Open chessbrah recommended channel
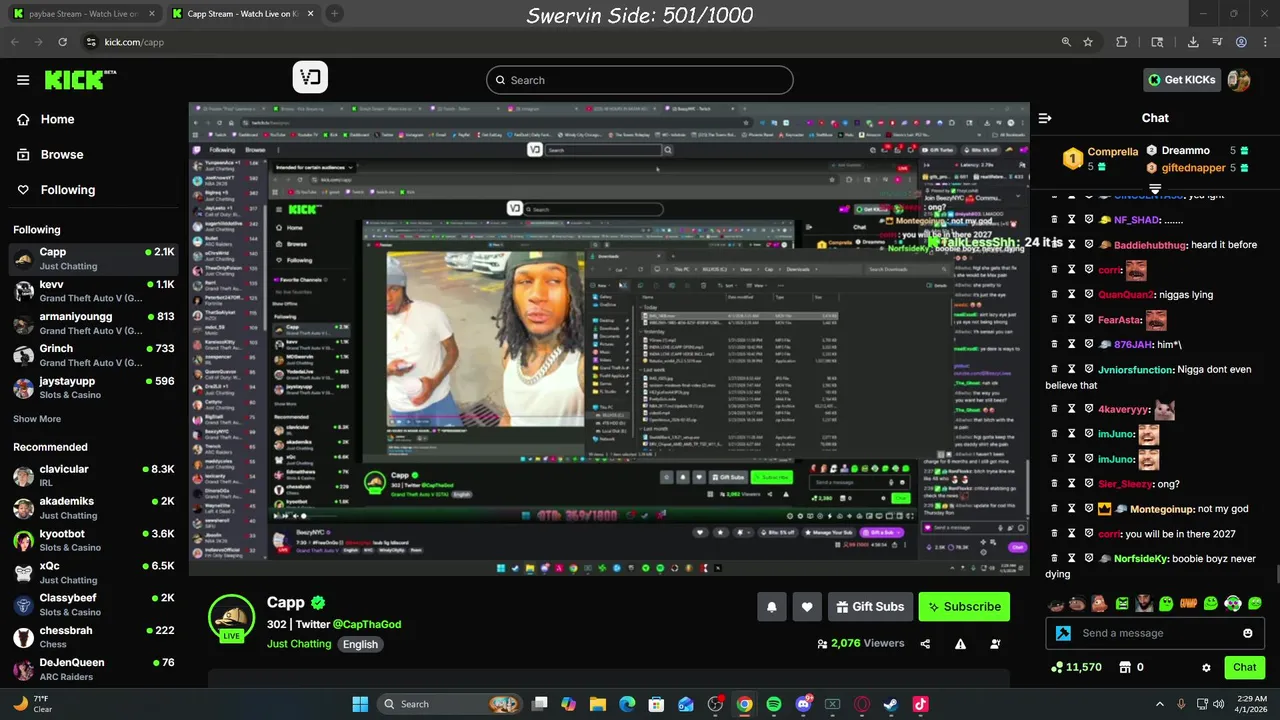The height and width of the screenshot is (720, 1280). point(93,637)
